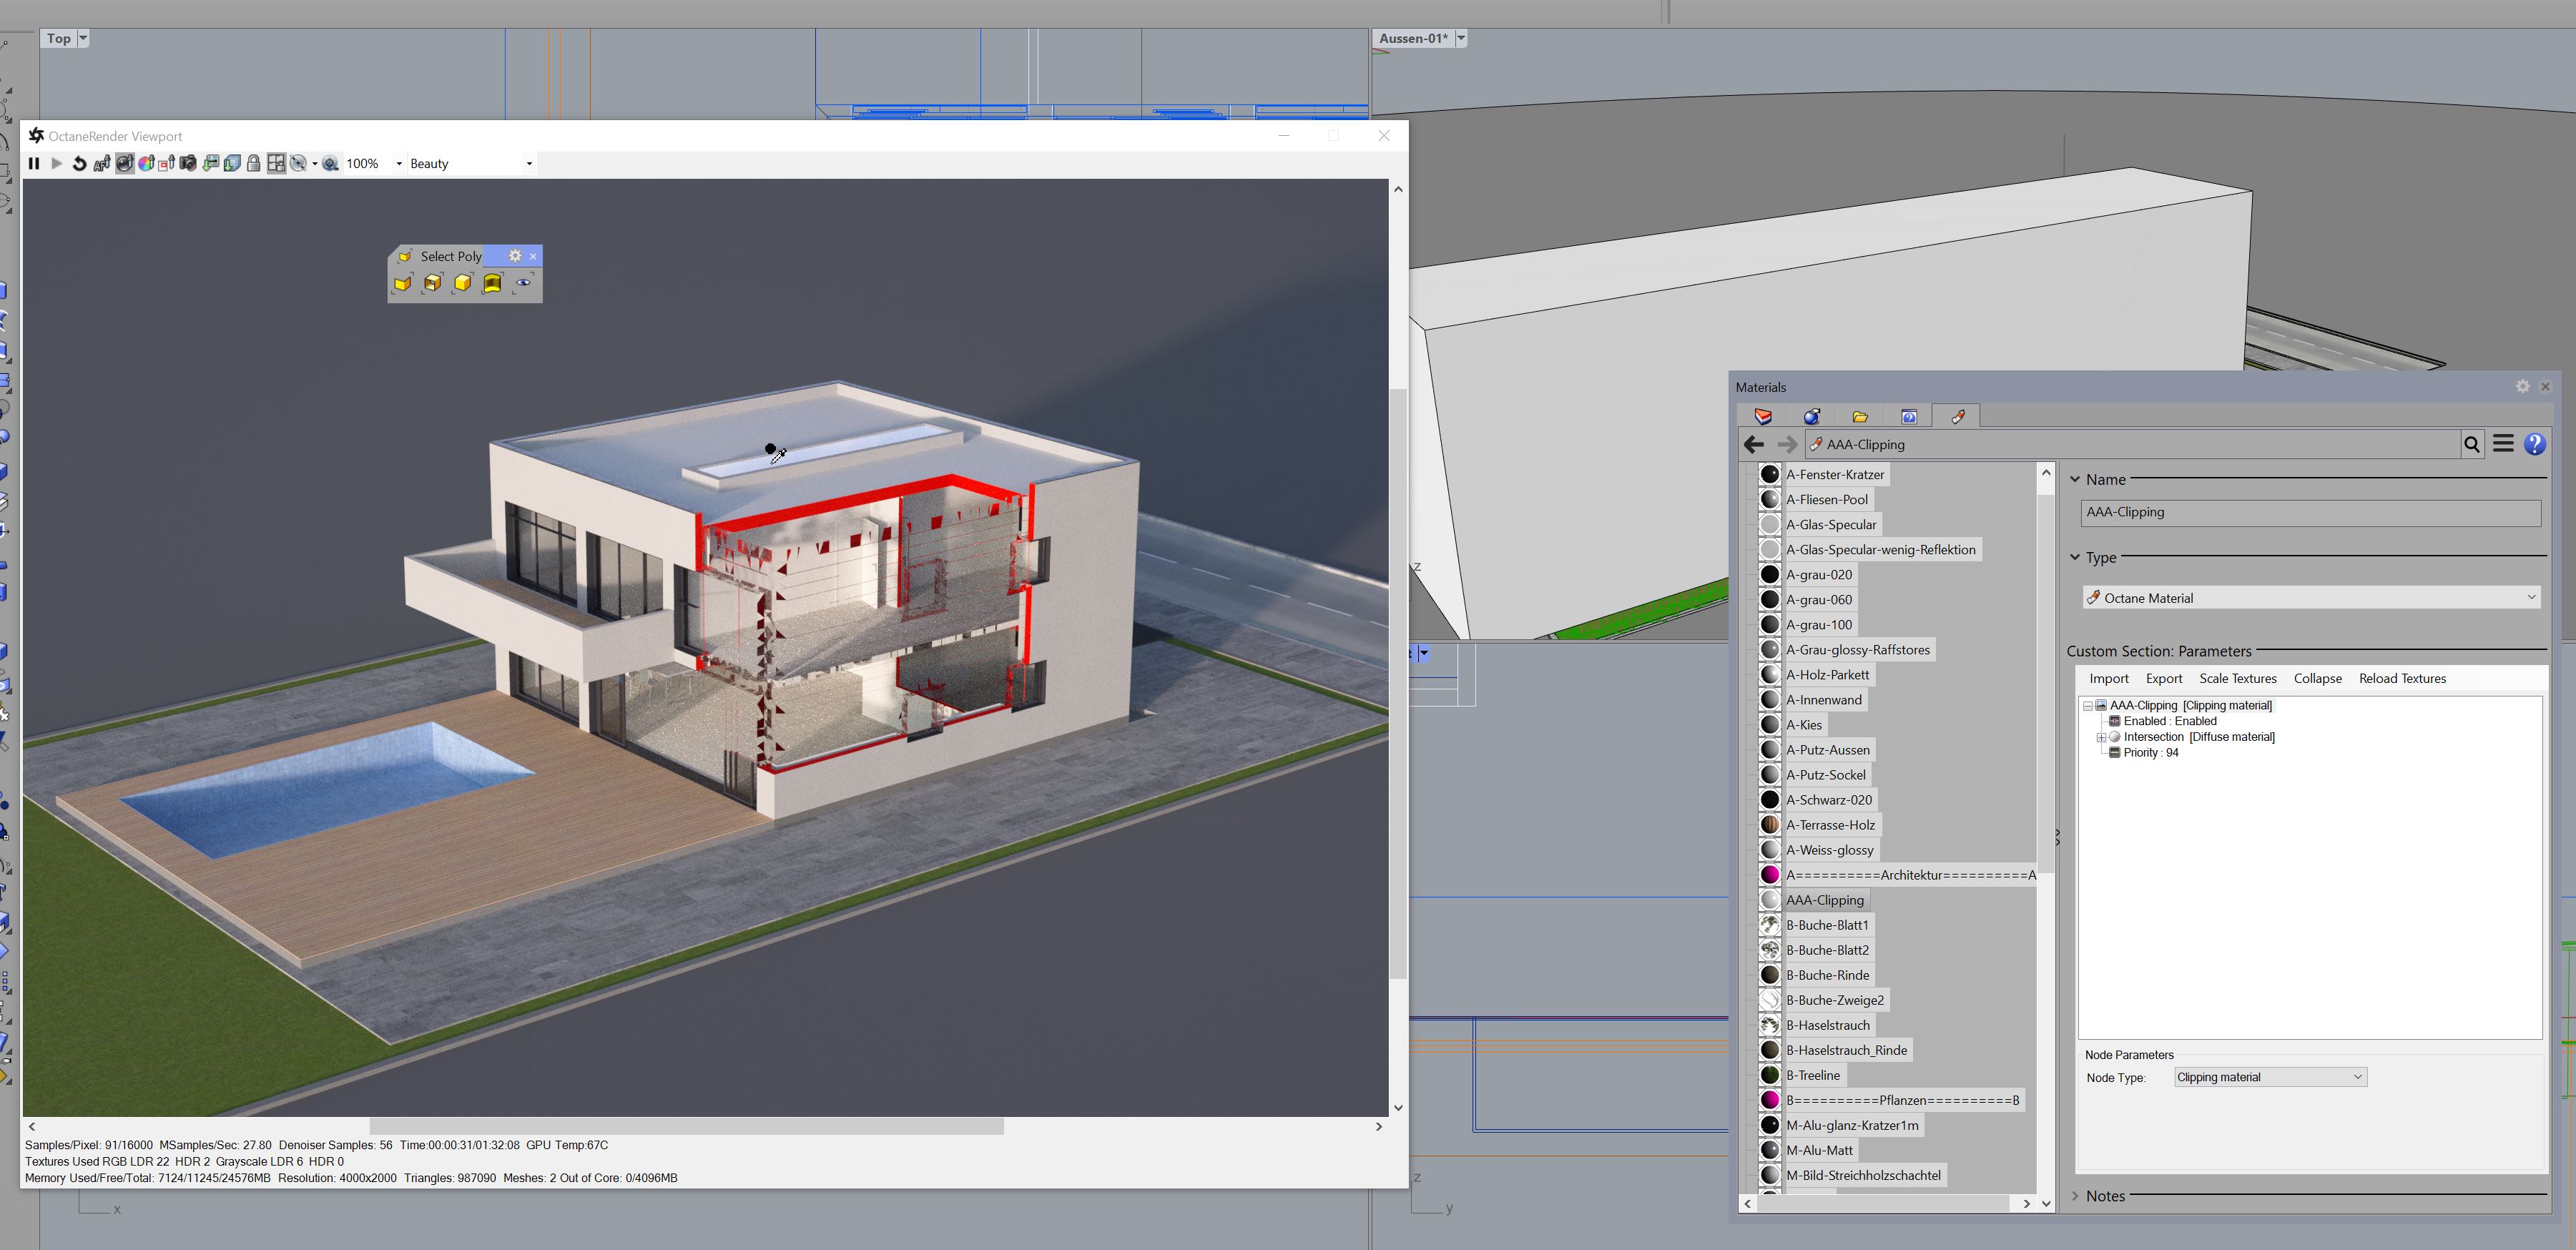Switch to the Layers tab in the Materials panel
The width and height of the screenshot is (2576, 1250).
[1763, 417]
